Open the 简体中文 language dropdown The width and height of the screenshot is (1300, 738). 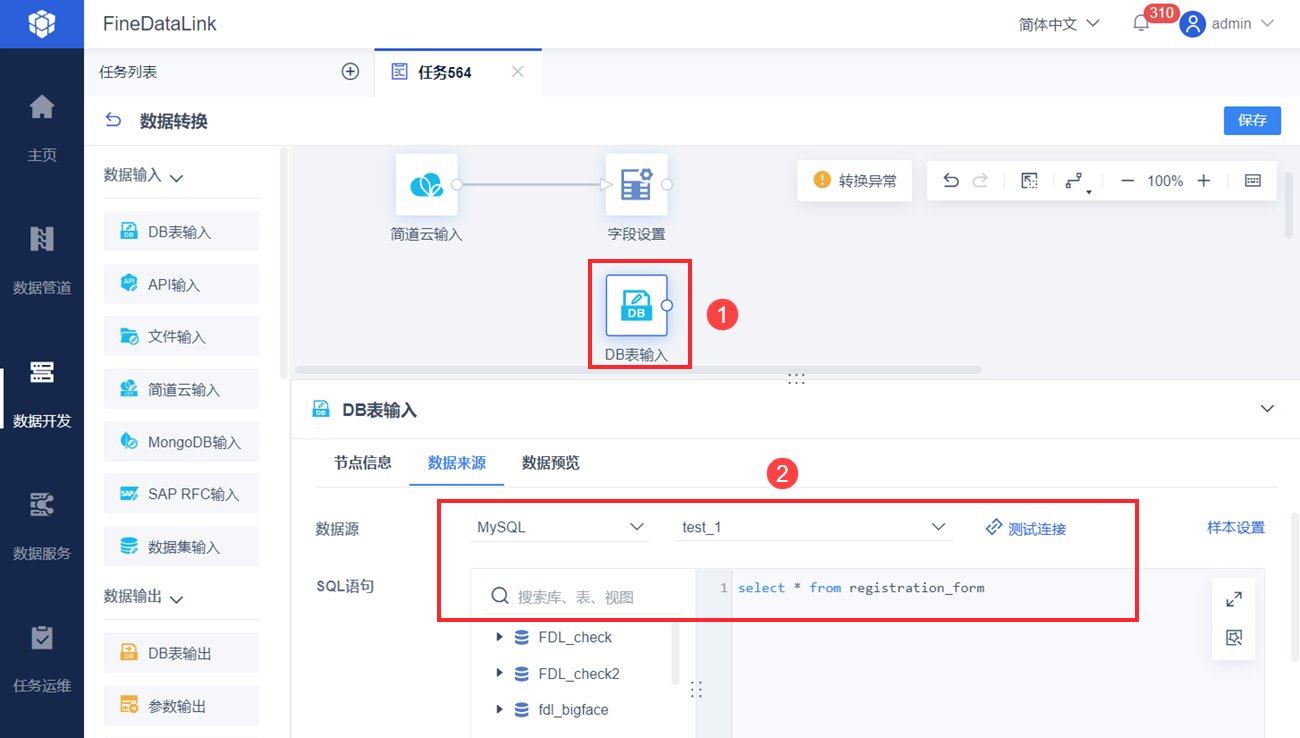pyautogui.click(x=1059, y=24)
